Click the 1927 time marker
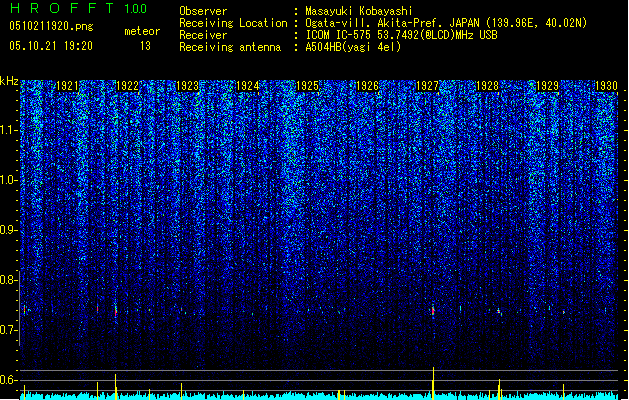The height and width of the screenshot is (400, 629). (428, 86)
